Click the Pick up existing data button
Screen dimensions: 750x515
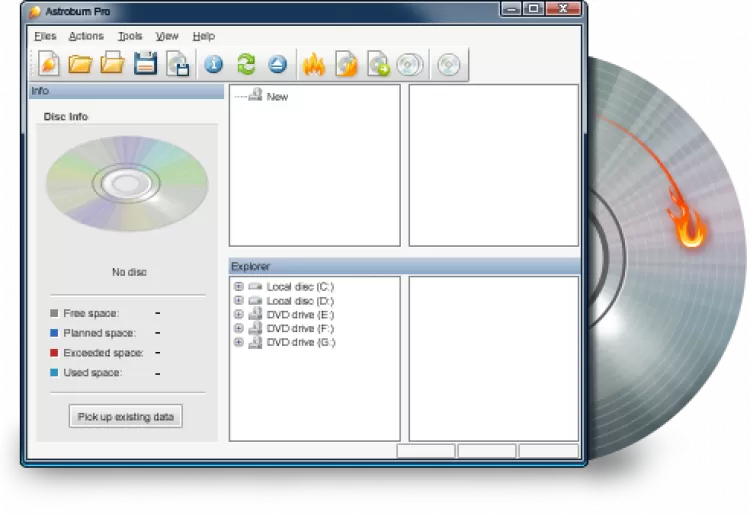pyautogui.click(x=125, y=416)
